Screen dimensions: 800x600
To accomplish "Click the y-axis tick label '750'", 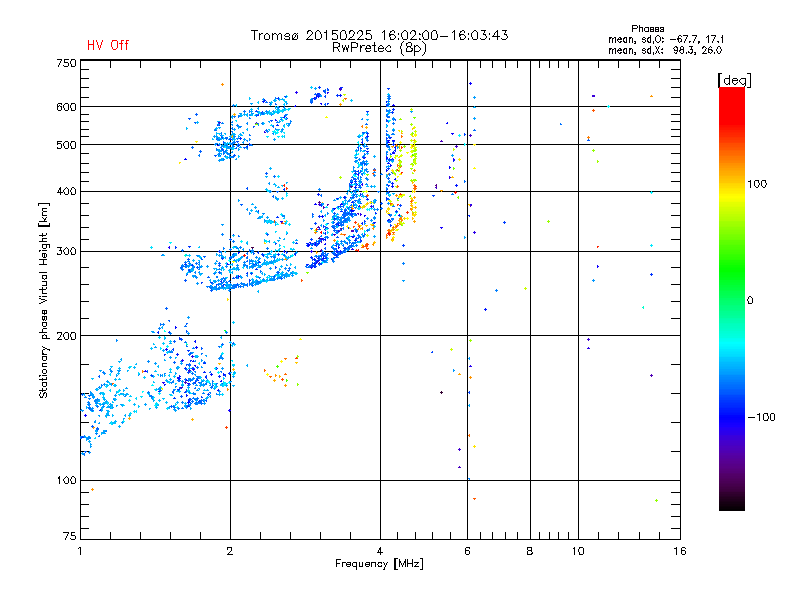I will click(x=66, y=63).
